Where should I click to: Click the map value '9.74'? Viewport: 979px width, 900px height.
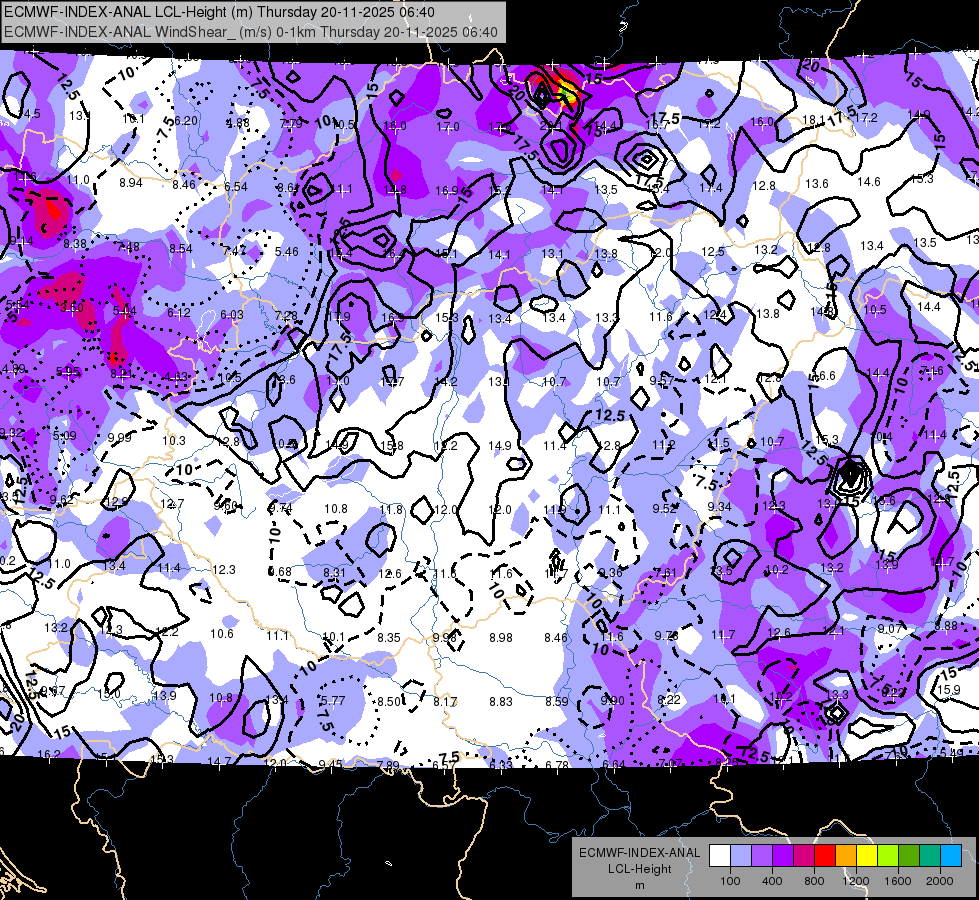point(280,508)
